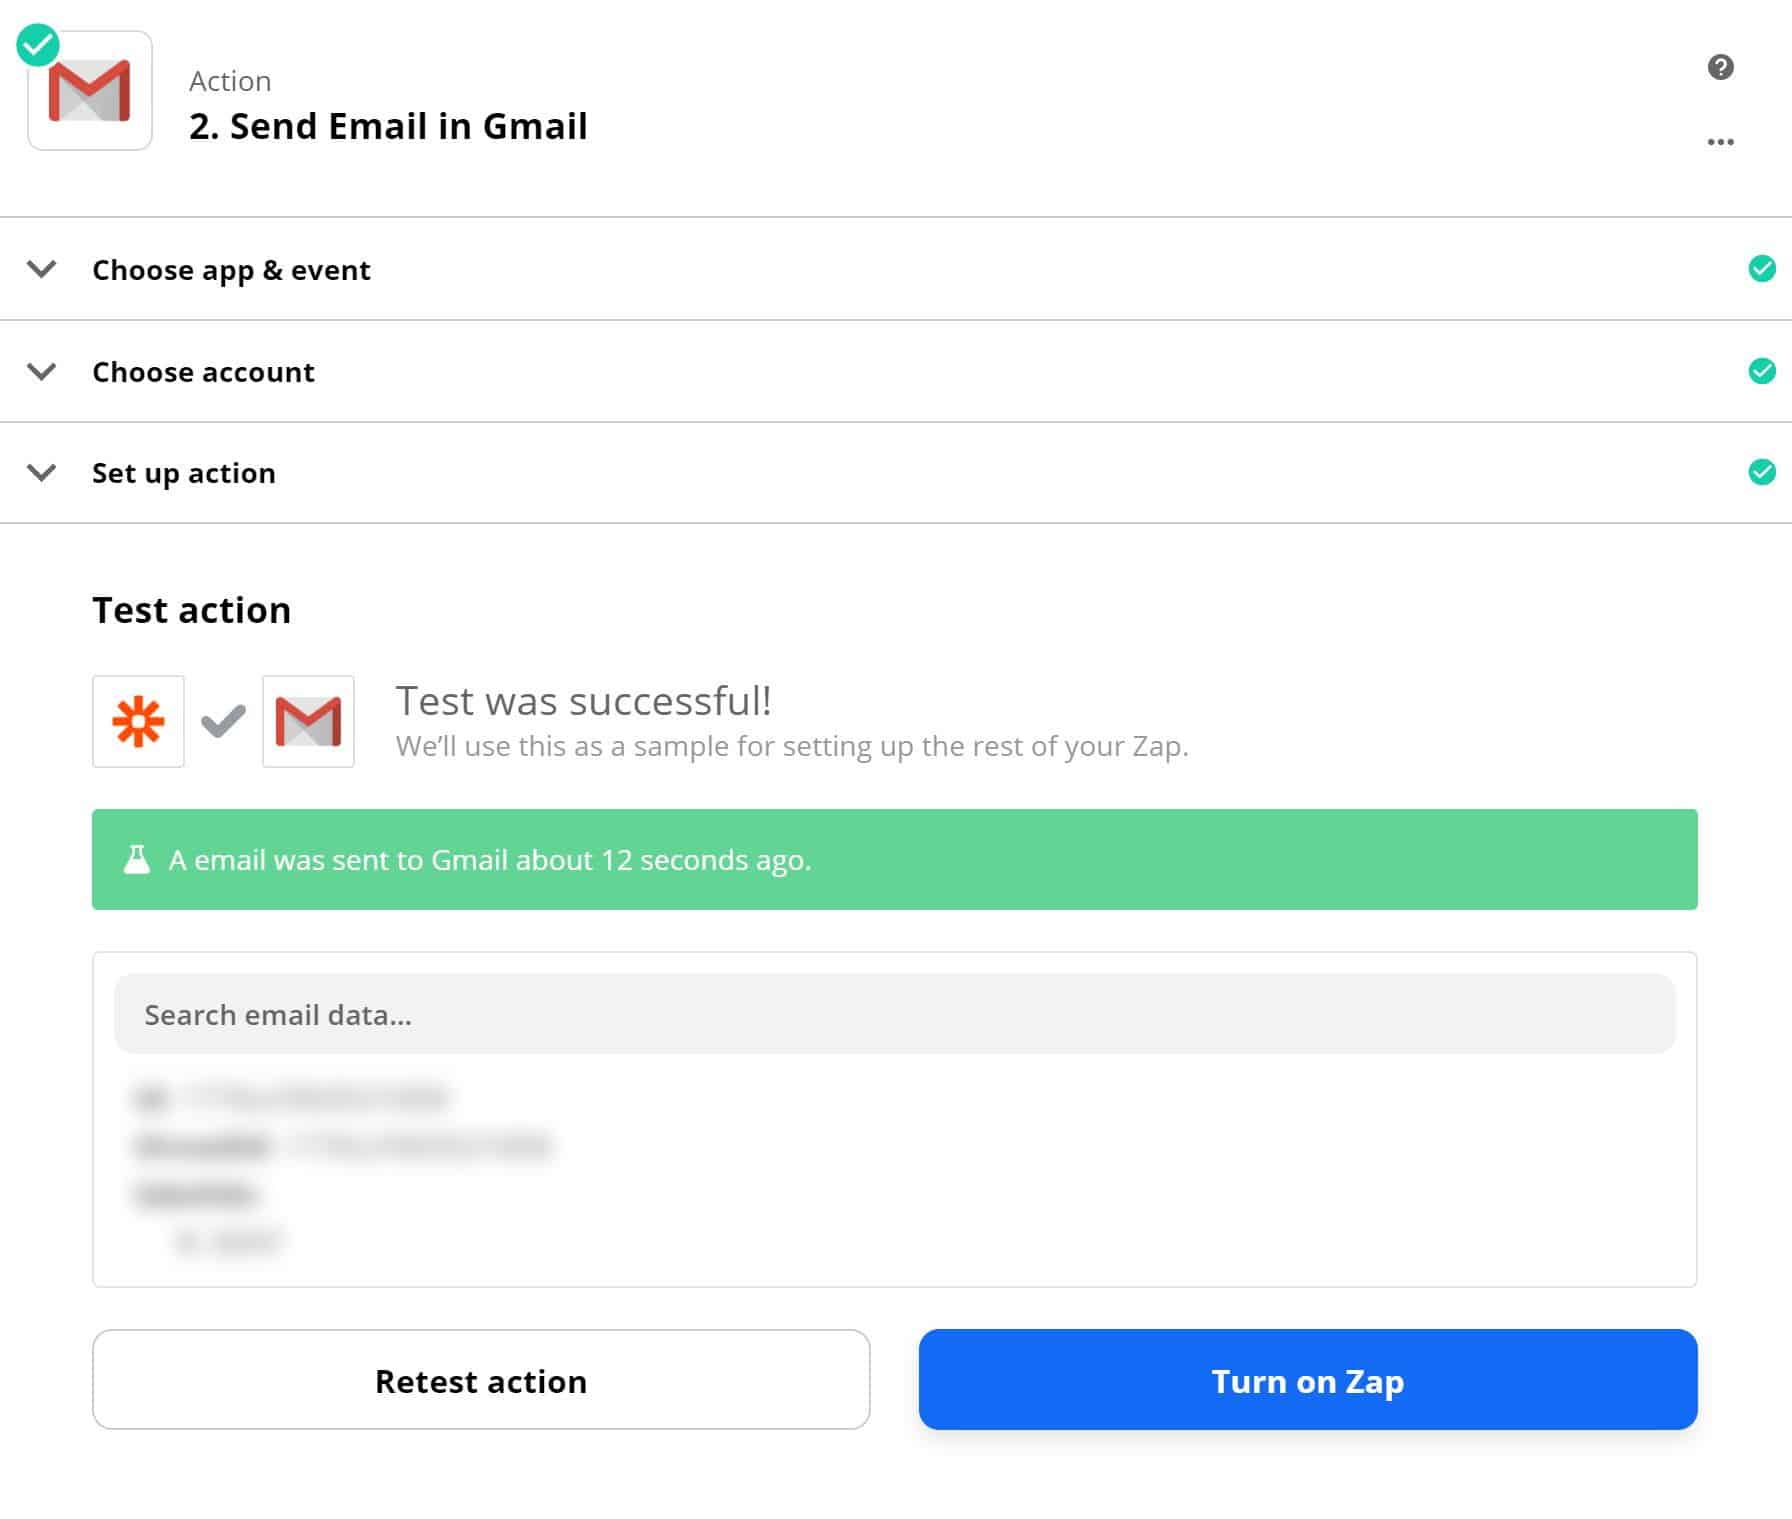Expand the Choose account chevron
Image resolution: width=1792 pixels, height=1519 pixels.
[x=41, y=371]
